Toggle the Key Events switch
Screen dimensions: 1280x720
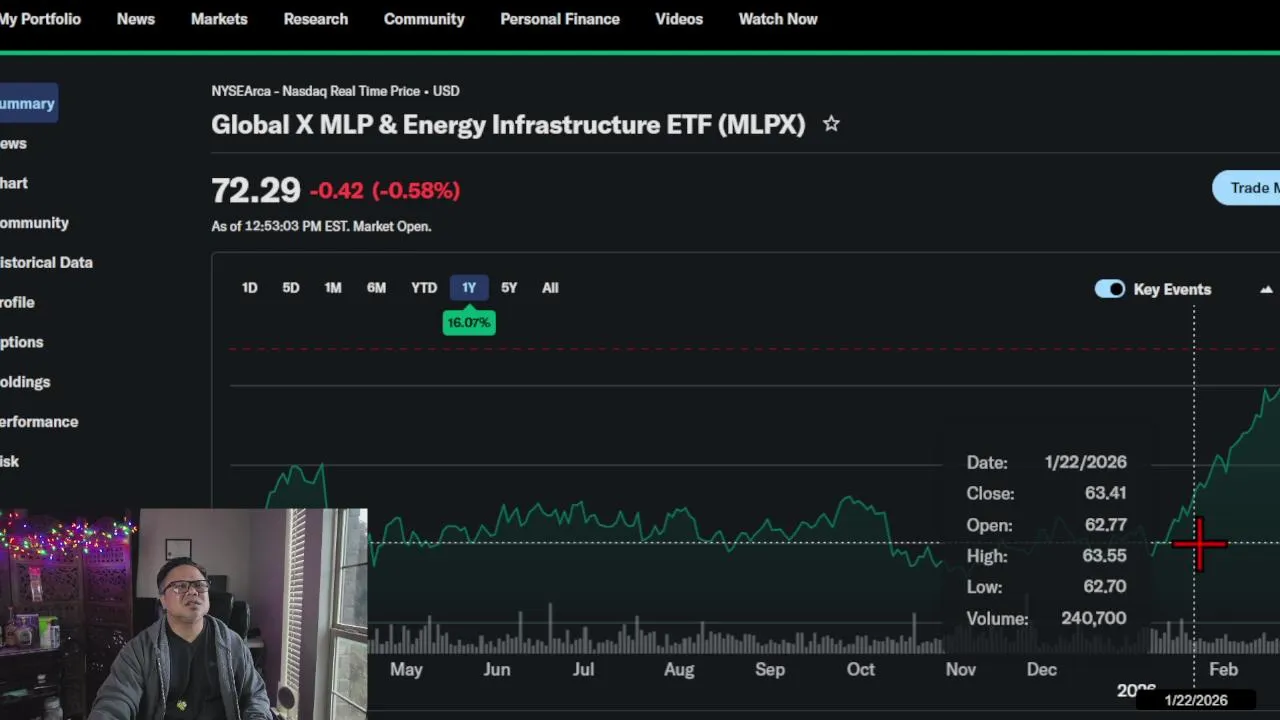point(1110,289)
